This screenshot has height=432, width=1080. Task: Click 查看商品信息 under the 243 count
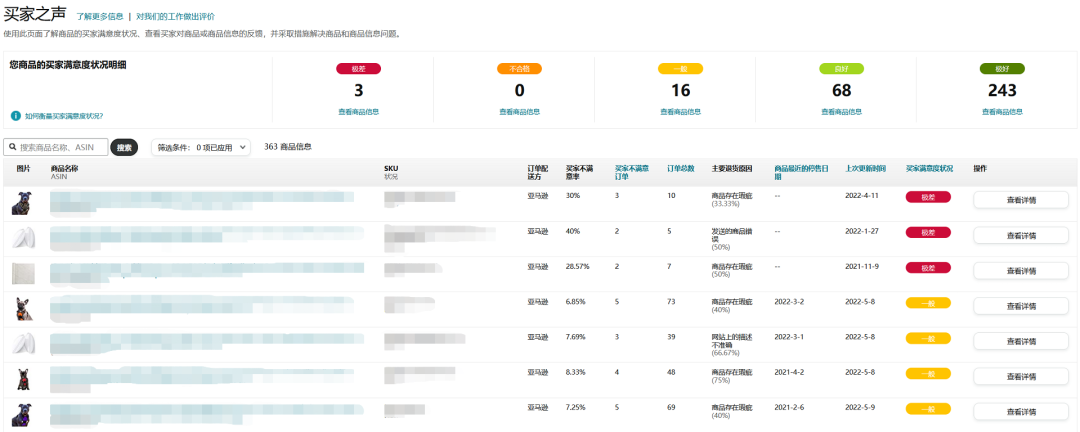1001,112
